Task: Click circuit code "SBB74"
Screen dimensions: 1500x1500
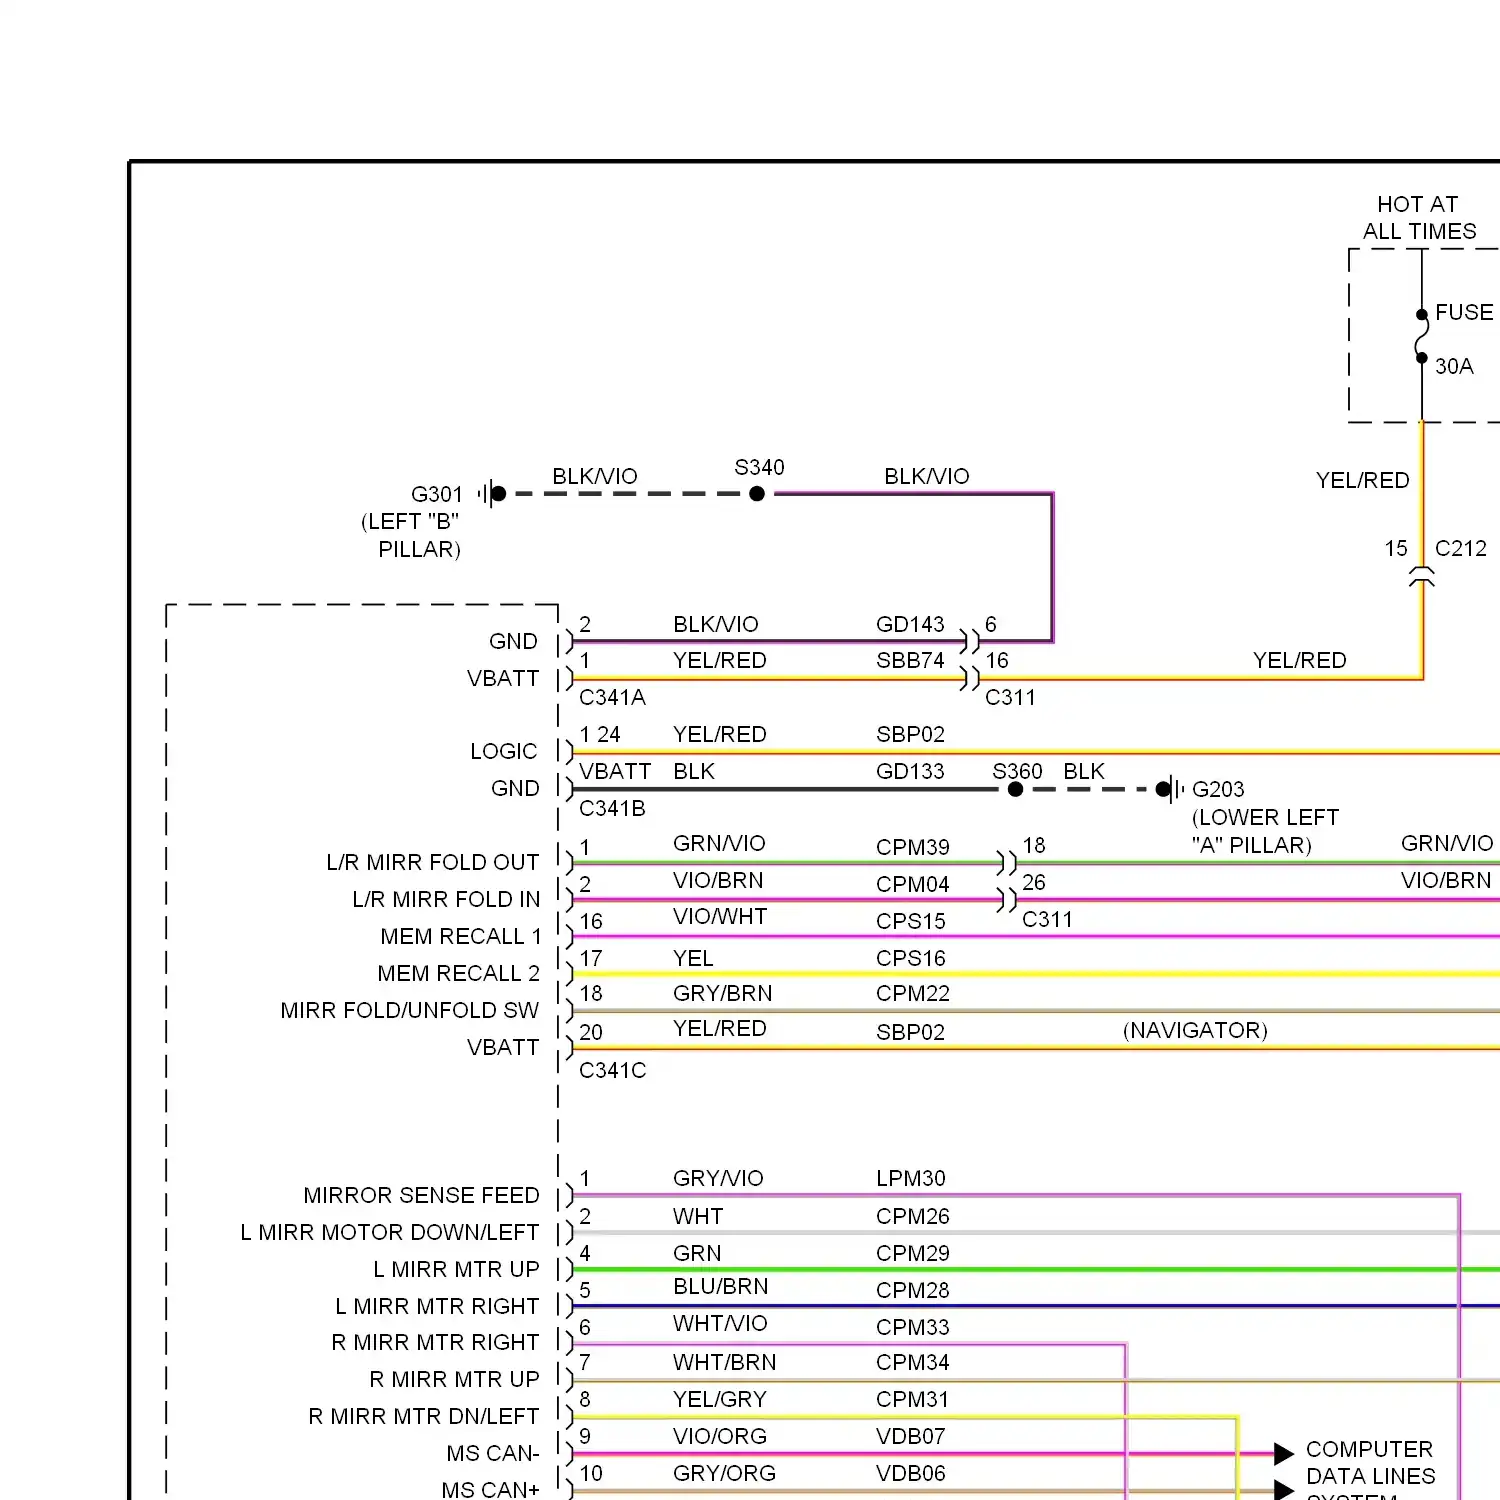Action: pos(910,660)
